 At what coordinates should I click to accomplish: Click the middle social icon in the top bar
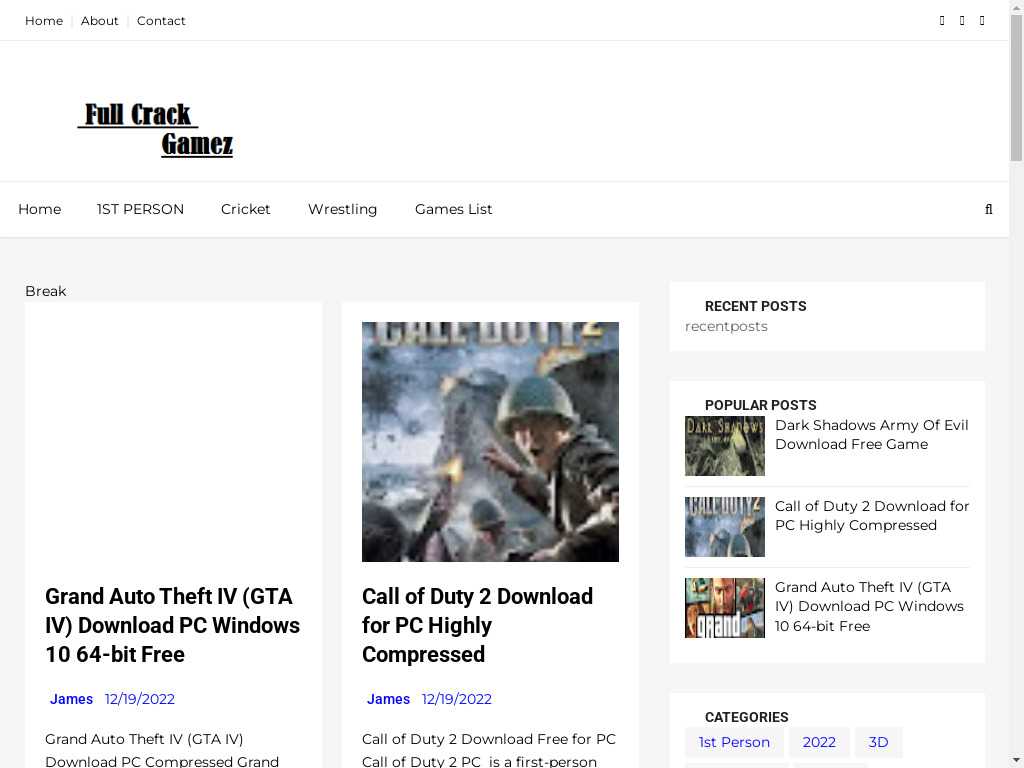point(962,21)
